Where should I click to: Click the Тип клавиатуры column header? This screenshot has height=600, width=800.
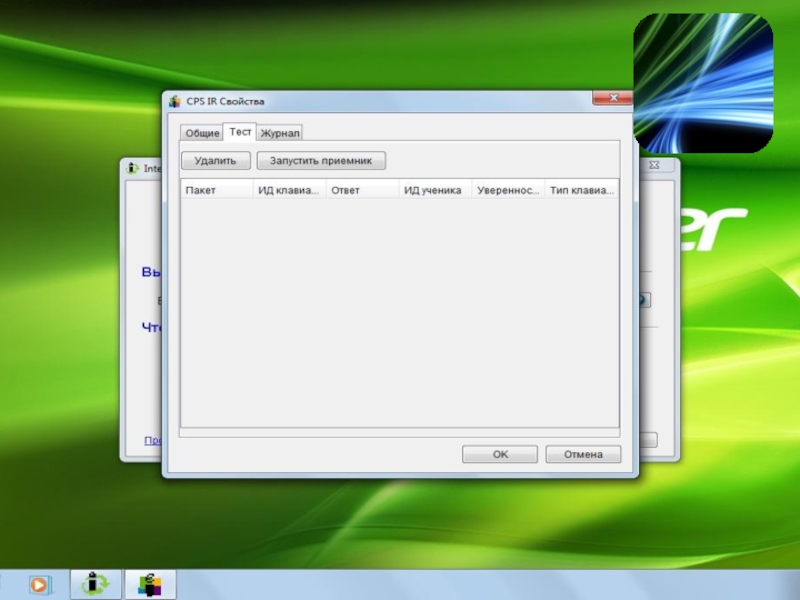(x=581, y=190)
